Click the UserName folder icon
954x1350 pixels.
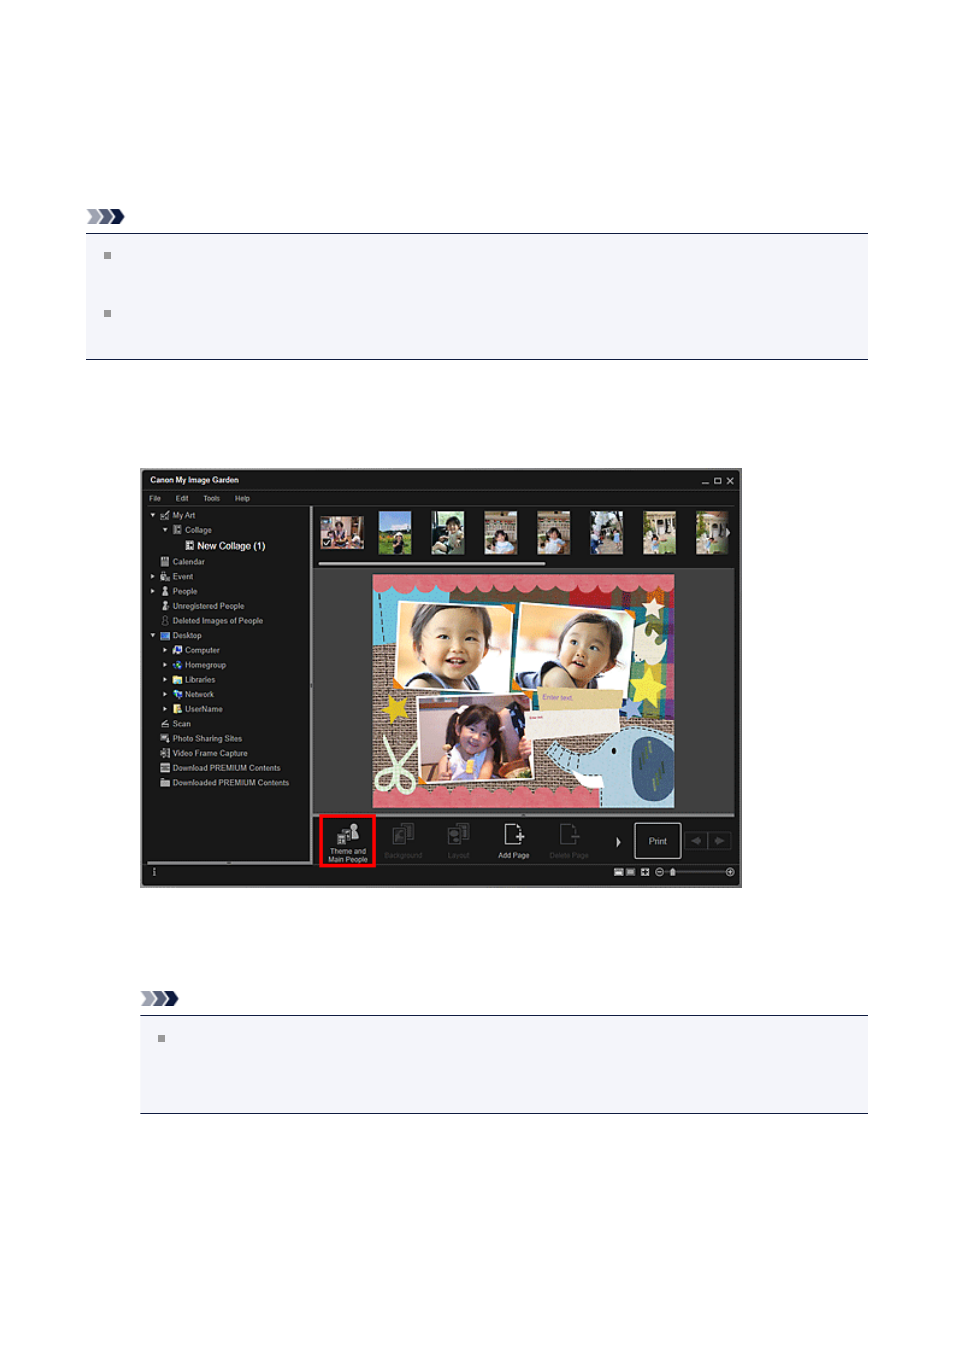pos(177,709)
